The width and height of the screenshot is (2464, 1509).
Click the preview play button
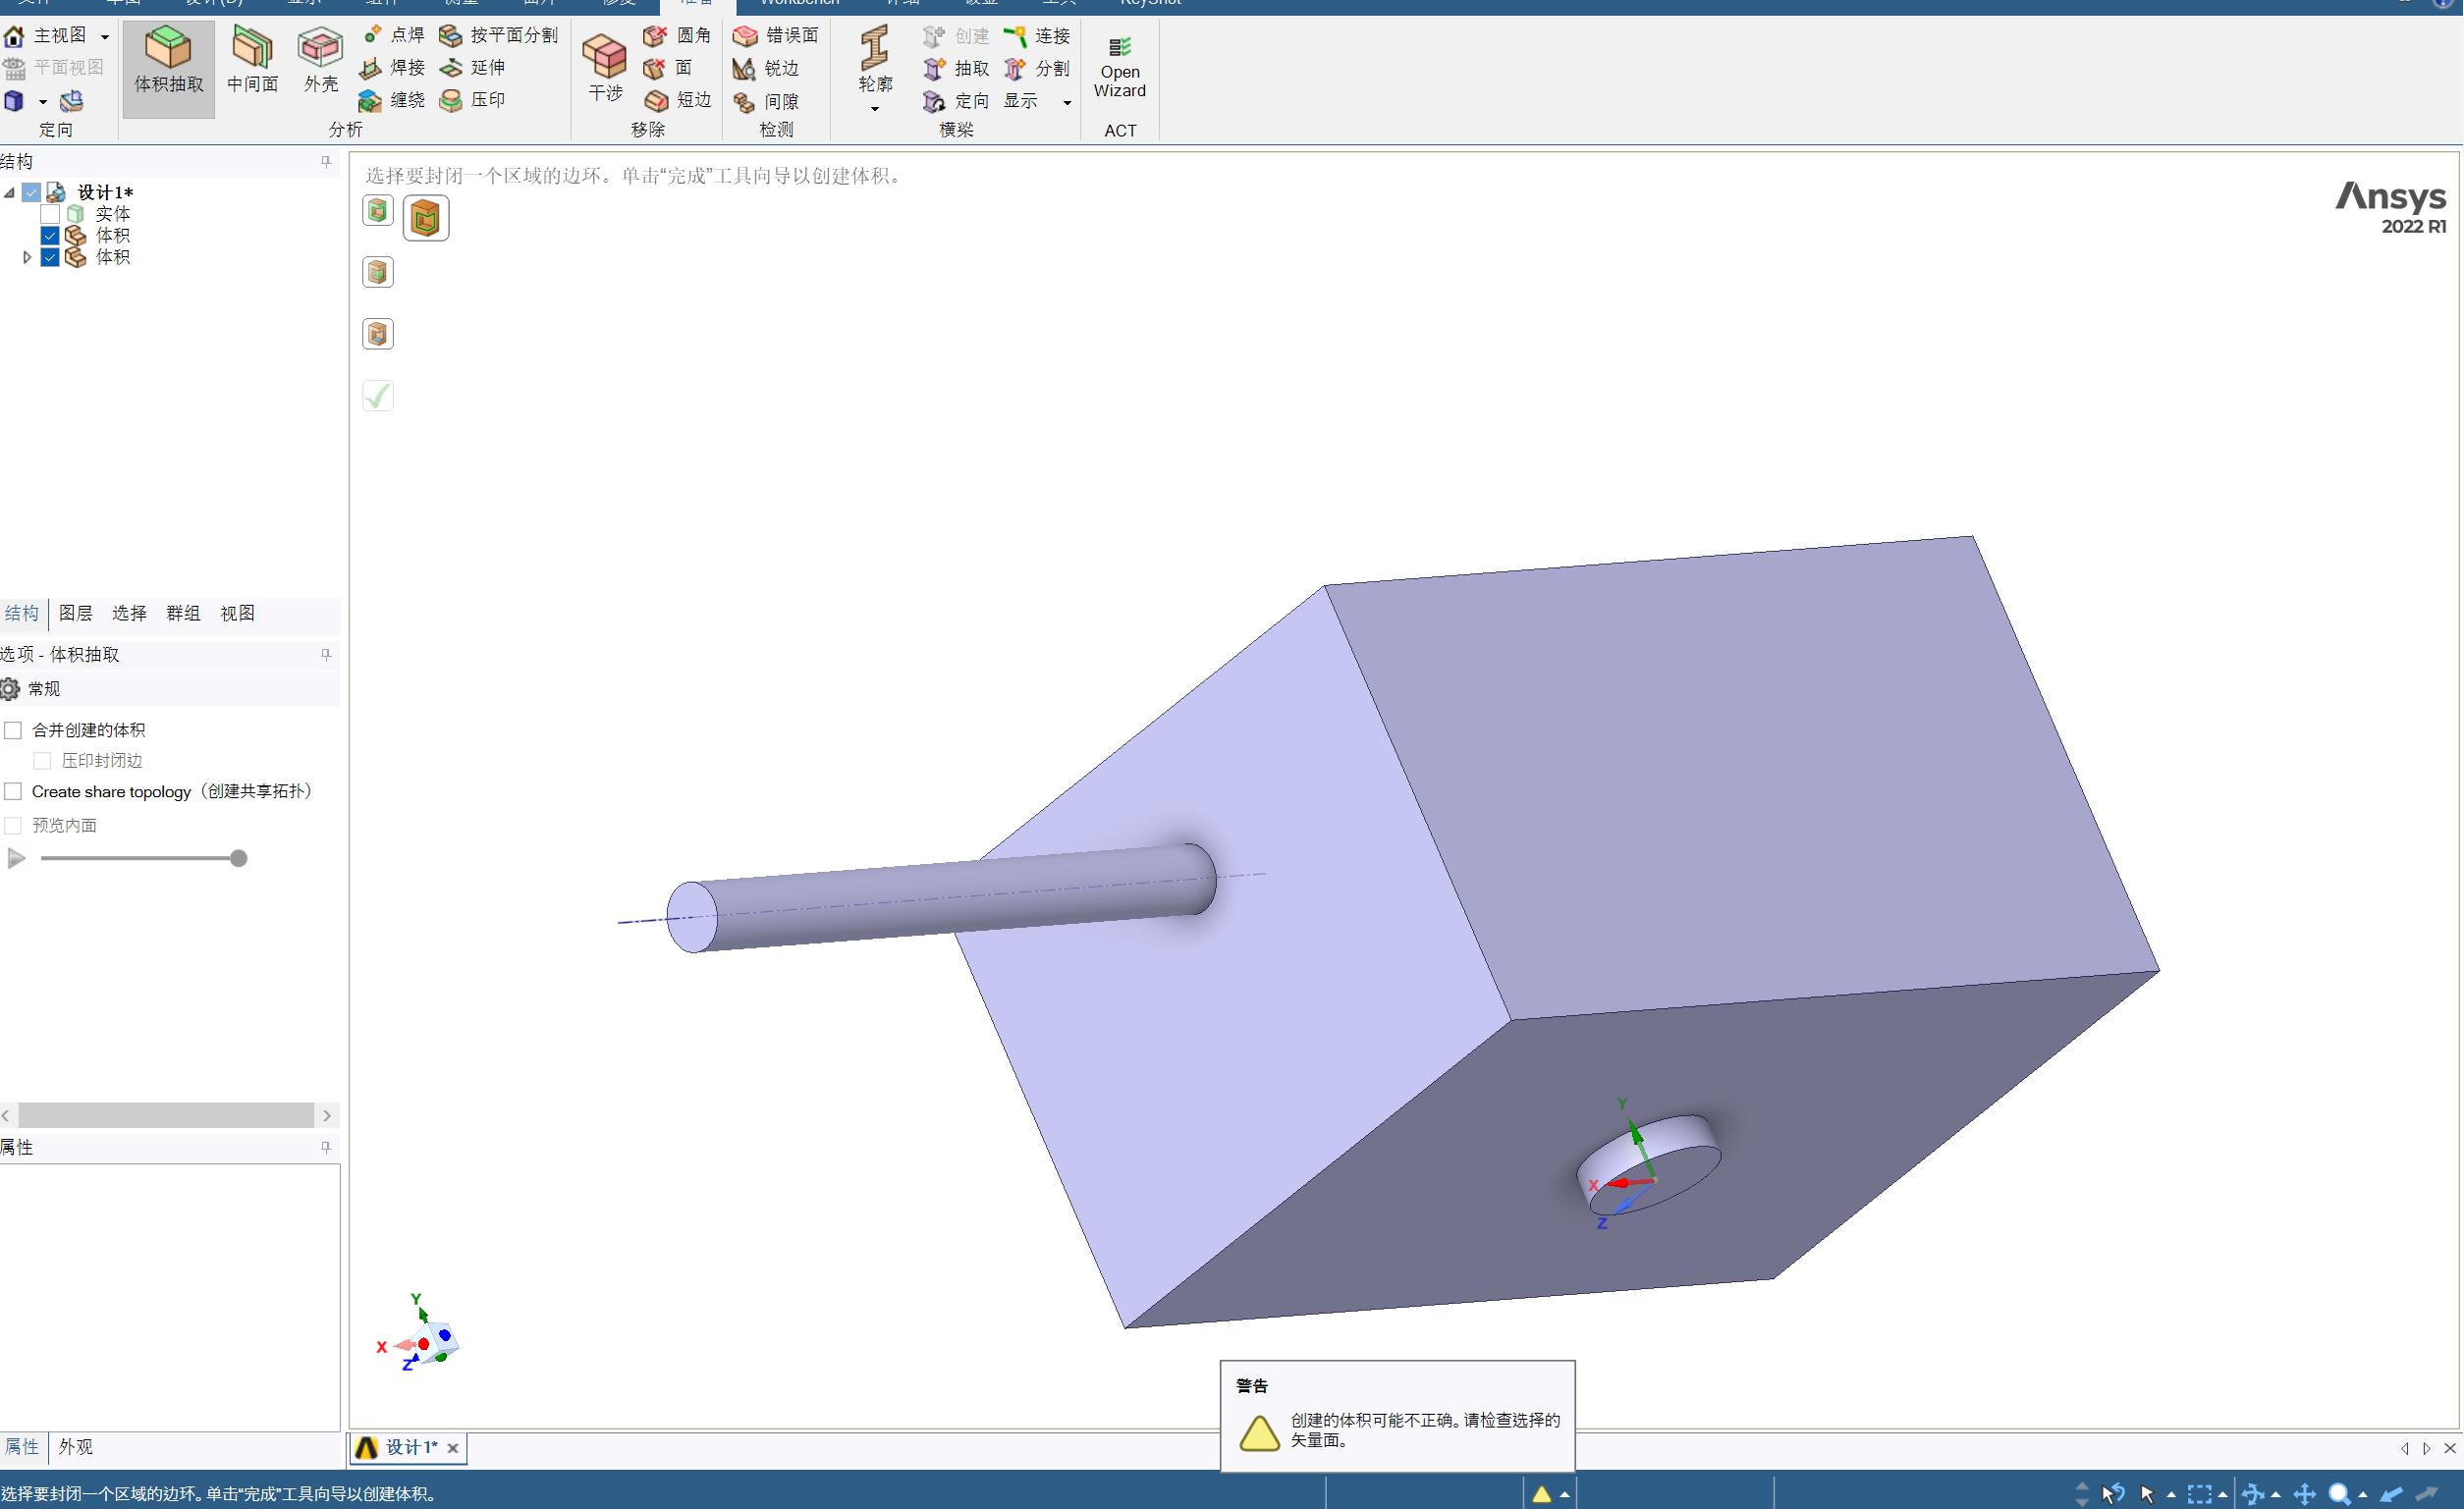16,858
